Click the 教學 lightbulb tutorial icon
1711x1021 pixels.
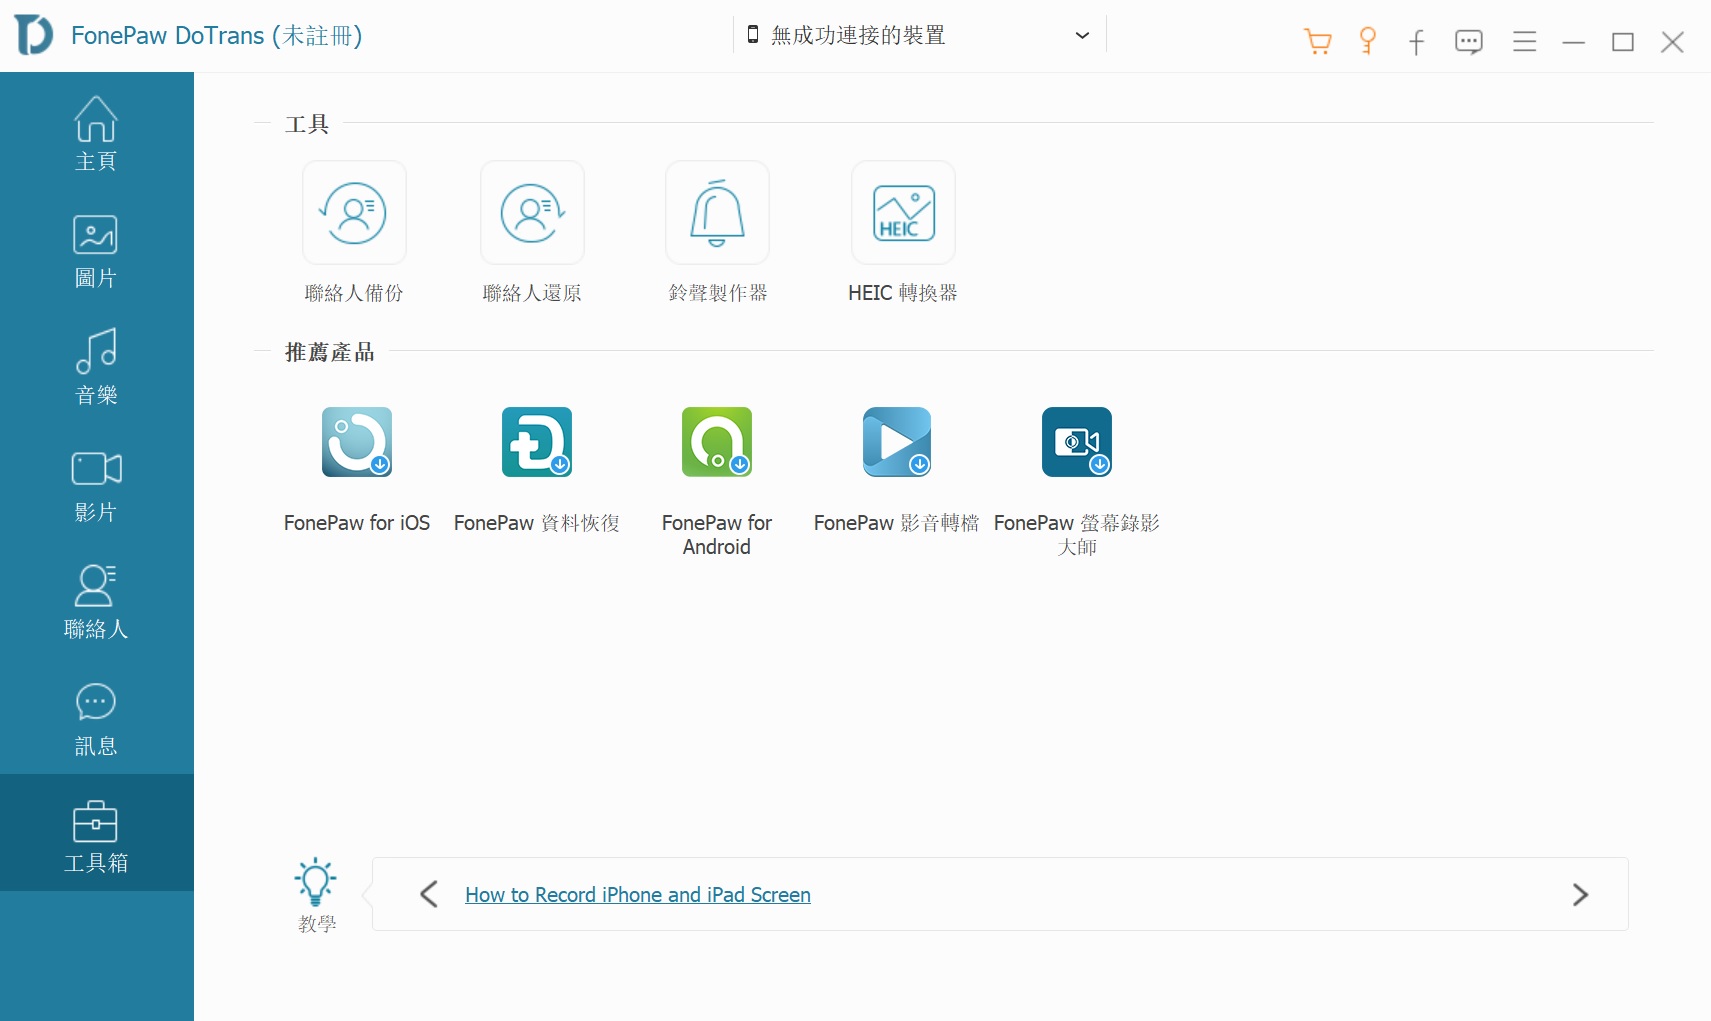pos(316,882)
